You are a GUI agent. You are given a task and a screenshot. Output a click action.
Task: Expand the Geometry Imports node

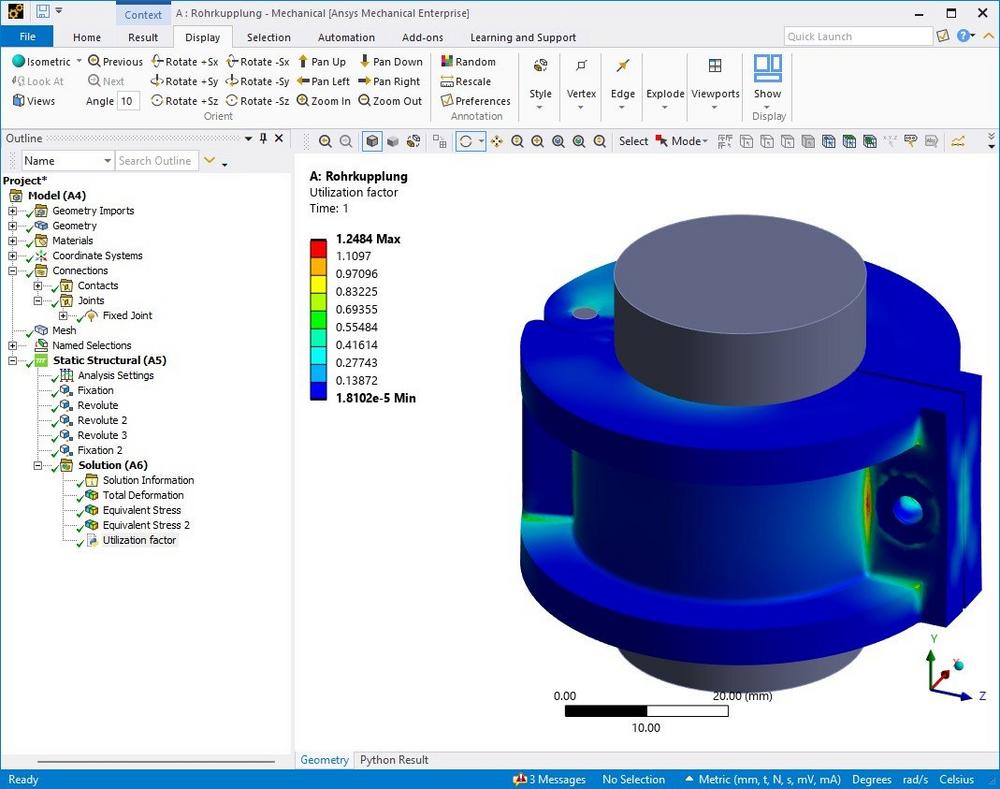click(x=13, y=211)
